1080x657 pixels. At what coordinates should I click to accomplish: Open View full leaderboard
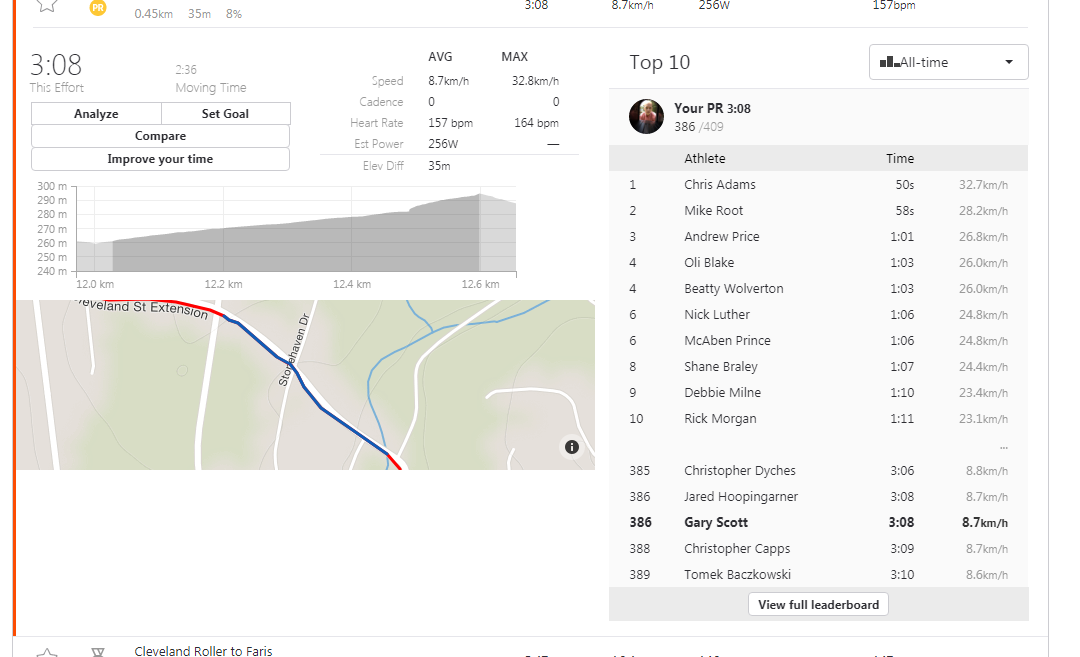[818, 604]
